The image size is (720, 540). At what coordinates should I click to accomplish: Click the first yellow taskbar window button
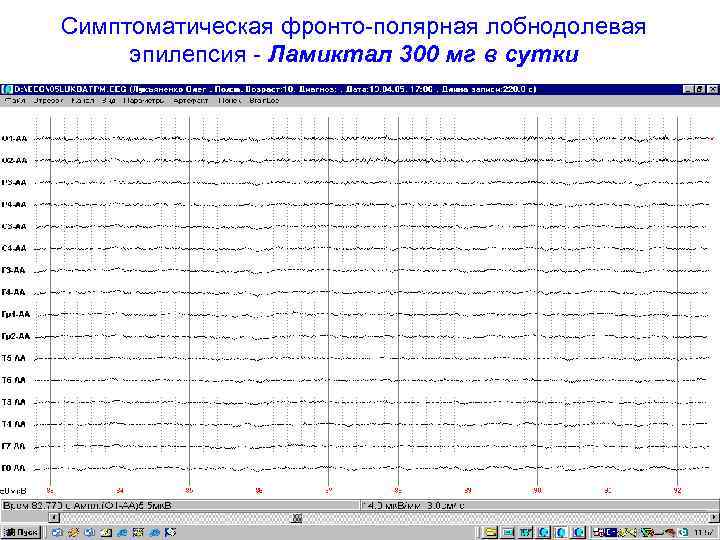point(490,533)
